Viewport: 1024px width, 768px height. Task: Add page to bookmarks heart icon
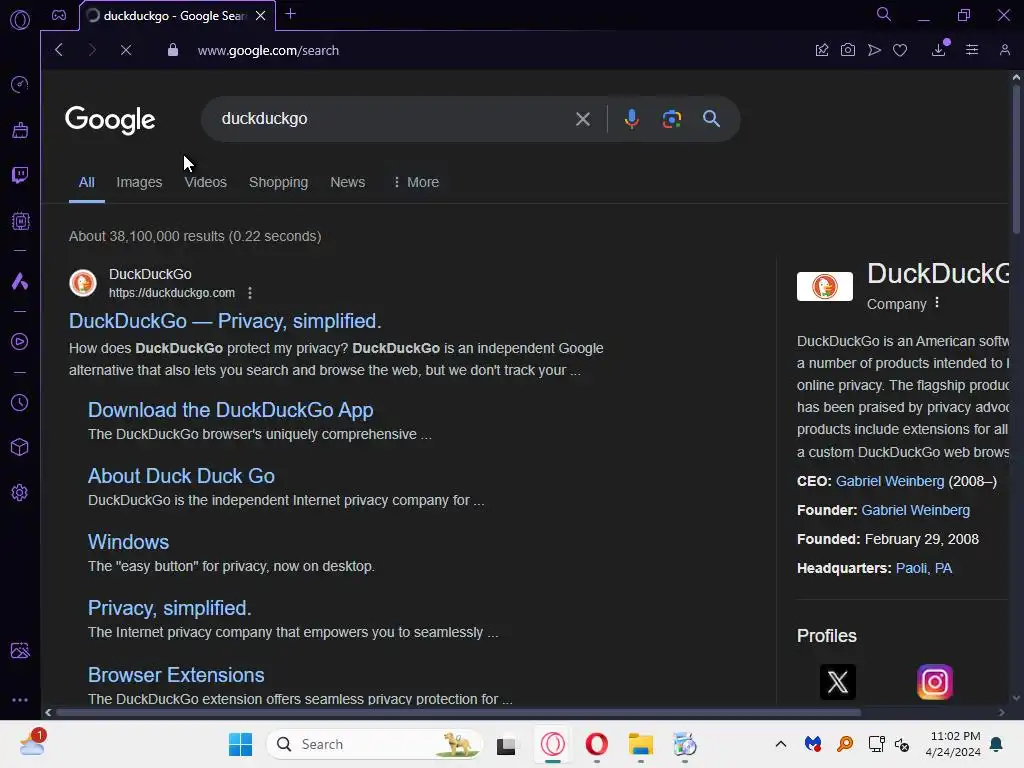900,50
